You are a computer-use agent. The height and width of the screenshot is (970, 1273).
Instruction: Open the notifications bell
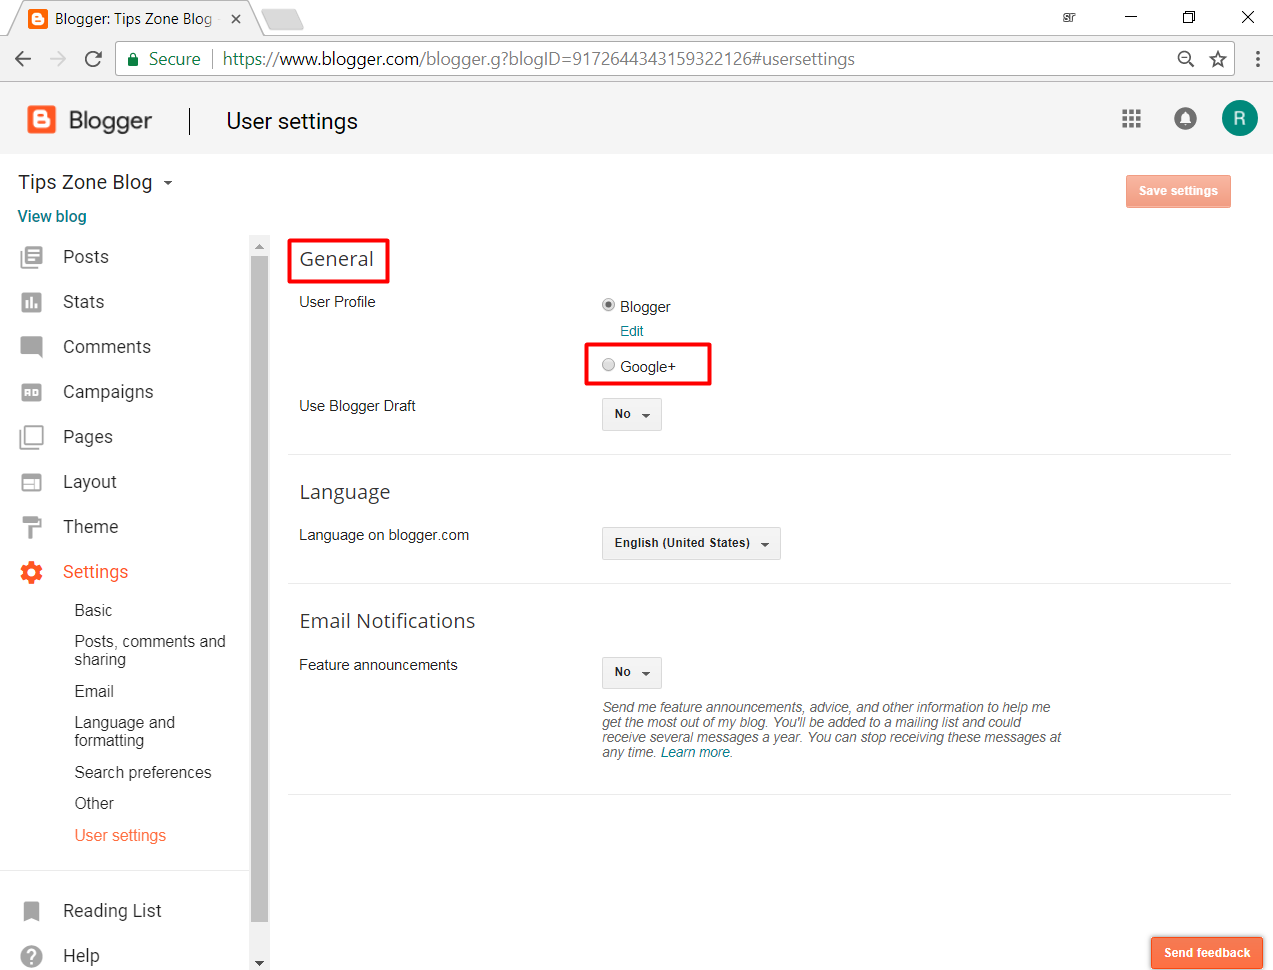1185,119
